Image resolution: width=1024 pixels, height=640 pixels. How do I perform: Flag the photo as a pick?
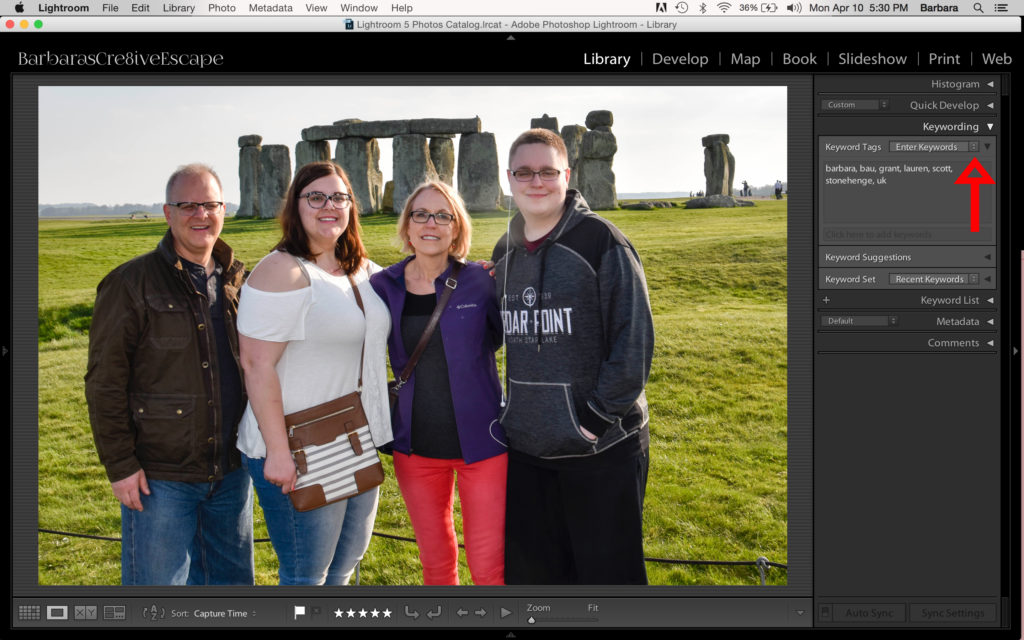[299, 613]
